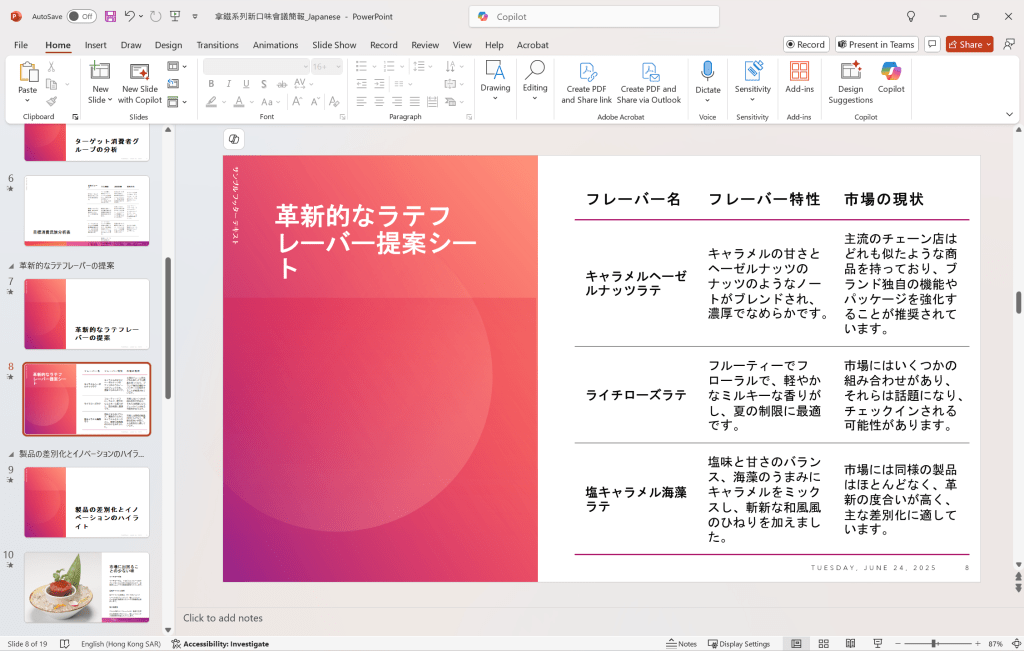1024x651 pixels.
Task: Open the File menu
Action: 21,45
